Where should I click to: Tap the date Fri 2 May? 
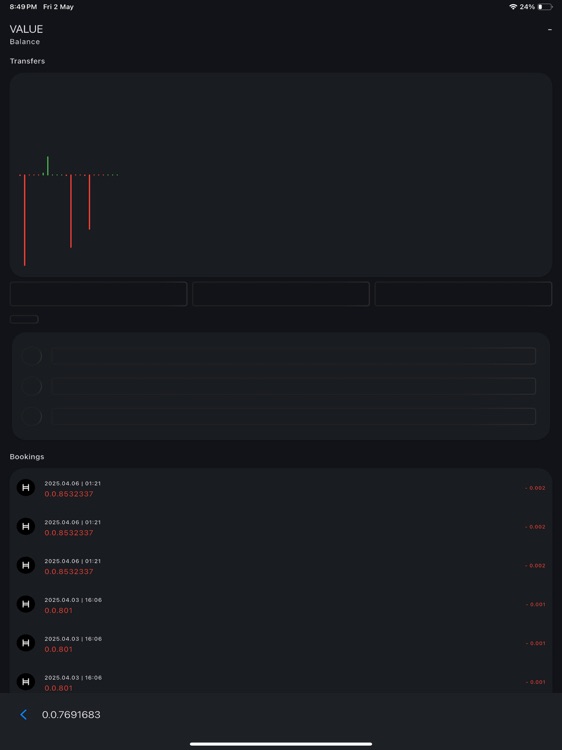58,7
